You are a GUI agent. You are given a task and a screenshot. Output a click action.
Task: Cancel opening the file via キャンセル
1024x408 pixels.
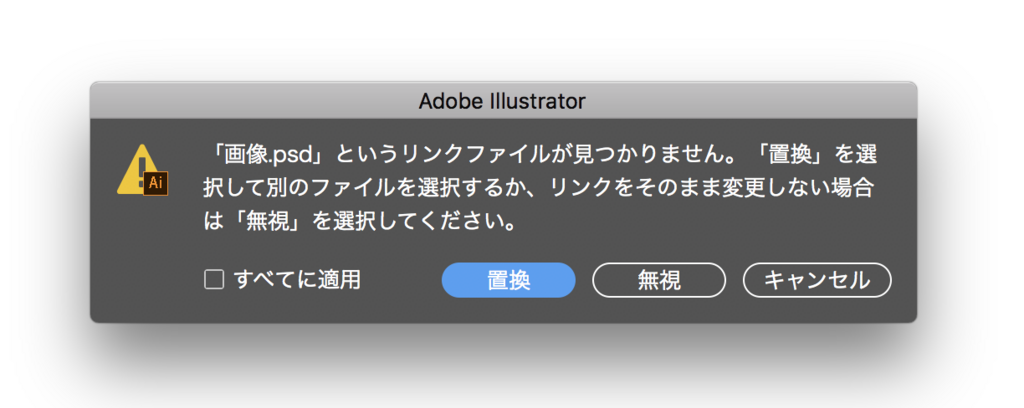(x=817, y=280)
